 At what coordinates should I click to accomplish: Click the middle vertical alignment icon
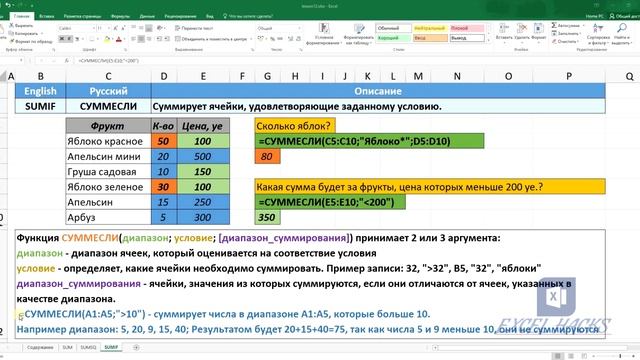click(x=141, y=28)
